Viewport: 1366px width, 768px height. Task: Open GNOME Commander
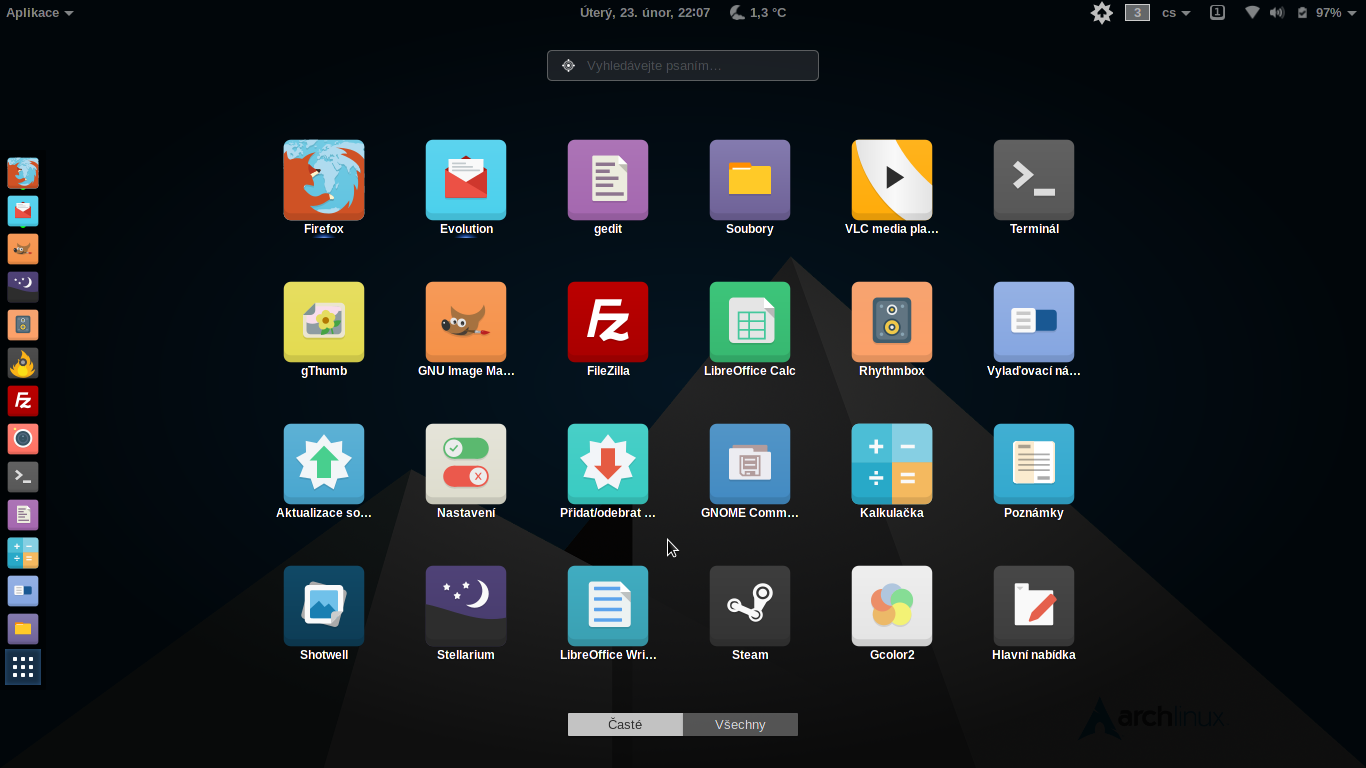pyautogui.click(x=750, y=465)
